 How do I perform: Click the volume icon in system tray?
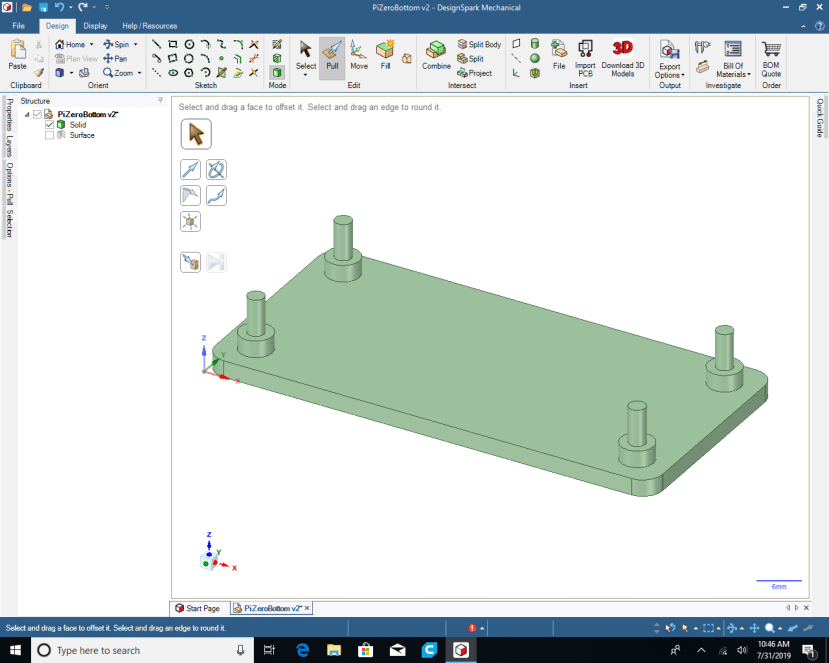point(742,650)
